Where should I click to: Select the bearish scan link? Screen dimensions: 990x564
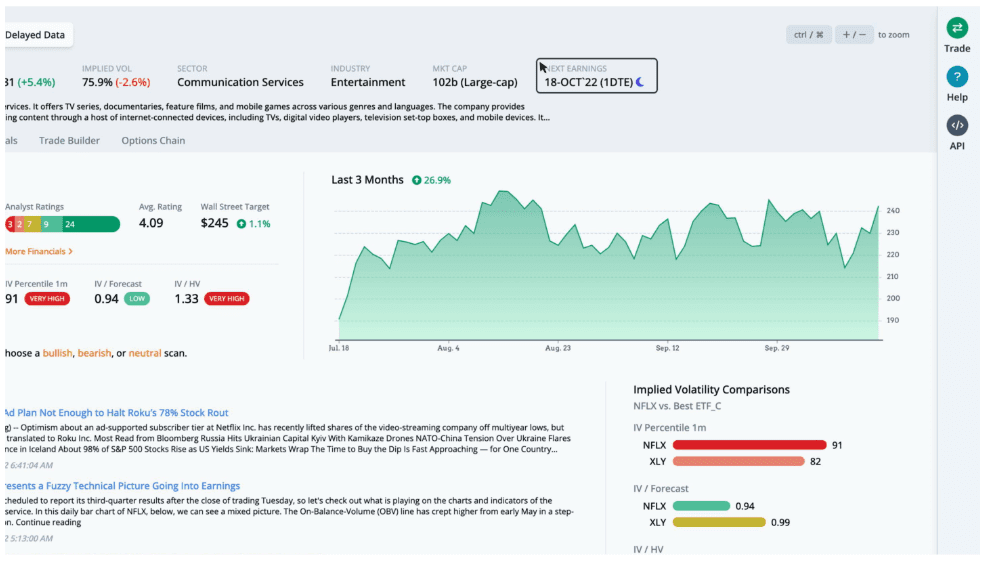pos(94,353)
